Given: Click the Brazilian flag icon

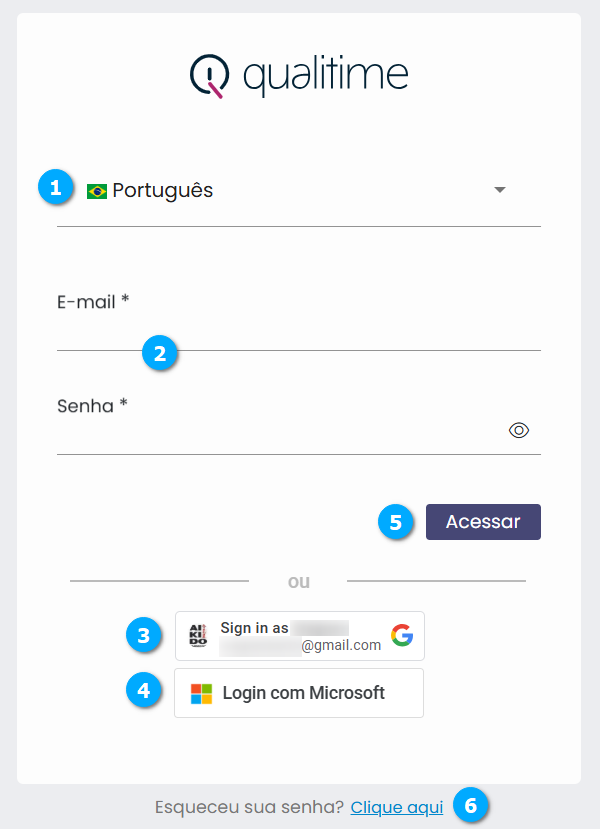Looking at the screenshot, I should (x=96, y=190).
